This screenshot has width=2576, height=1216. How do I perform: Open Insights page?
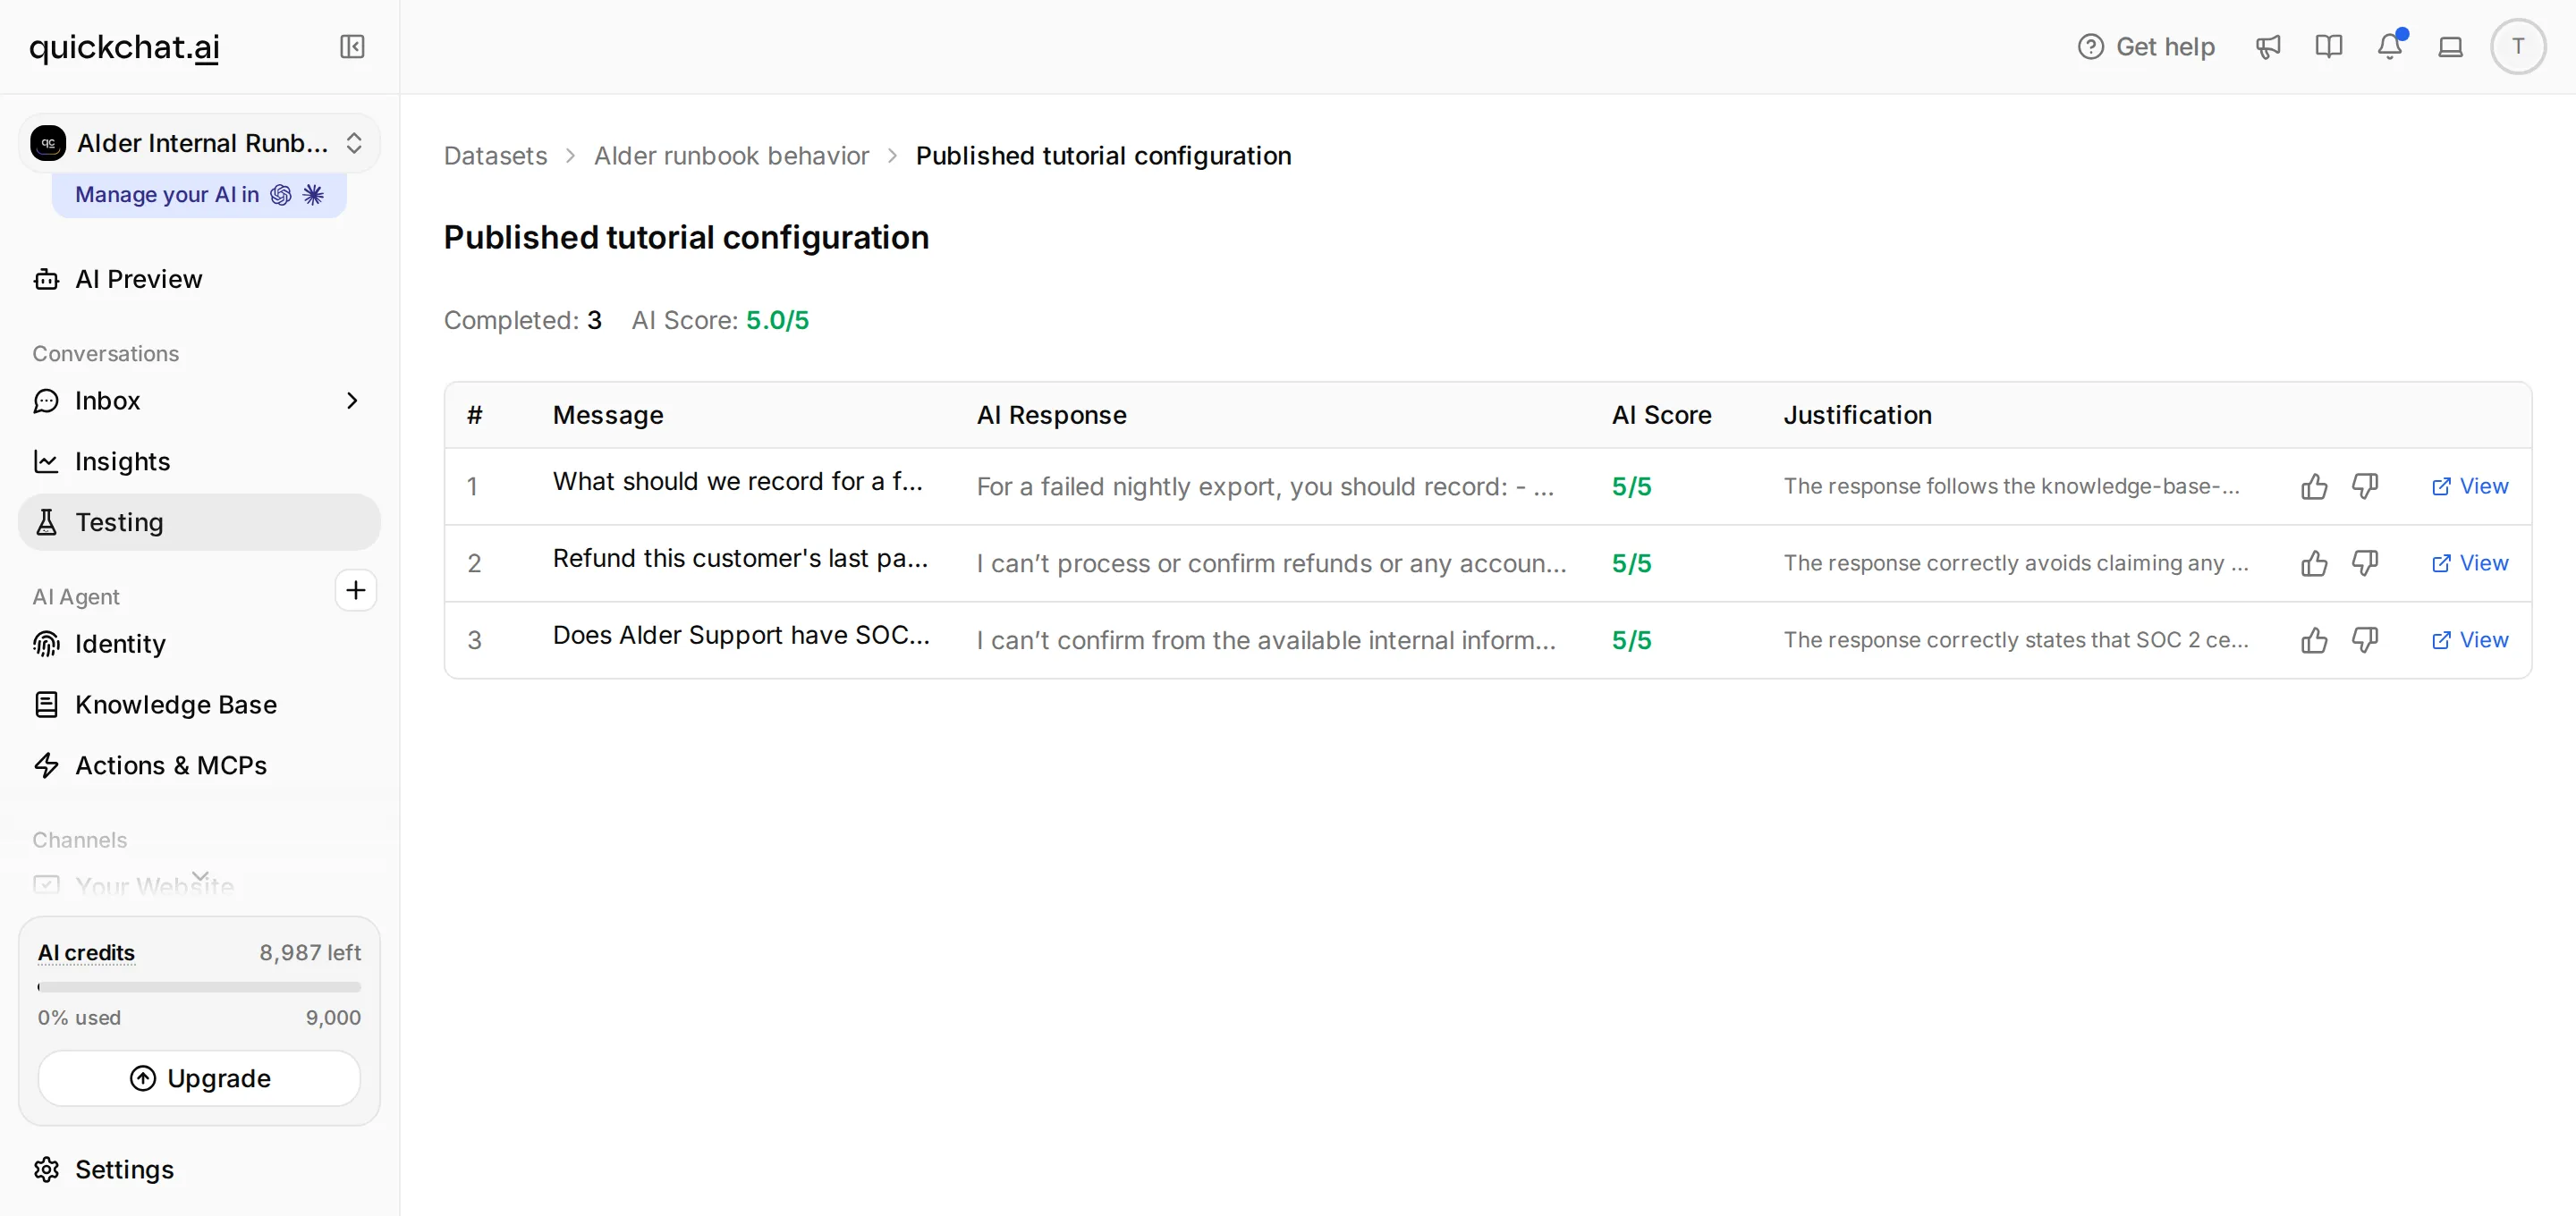199,461
